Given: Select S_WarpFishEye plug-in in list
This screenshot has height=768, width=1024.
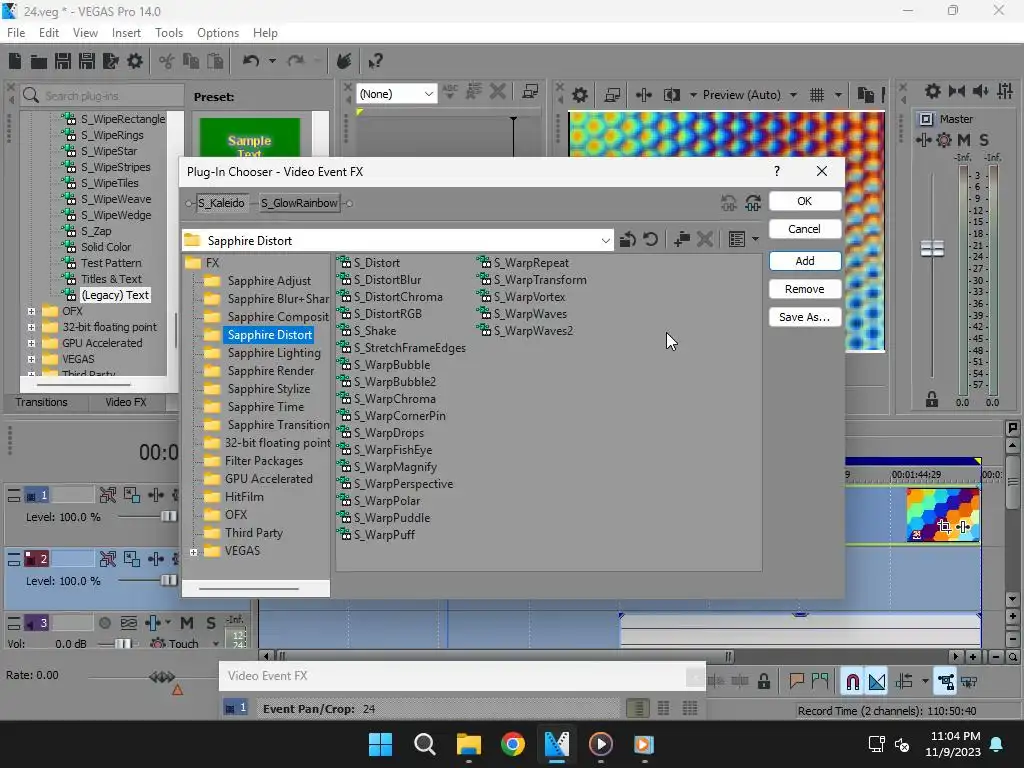Looking at the screenshot, I should tap(393, 450).
